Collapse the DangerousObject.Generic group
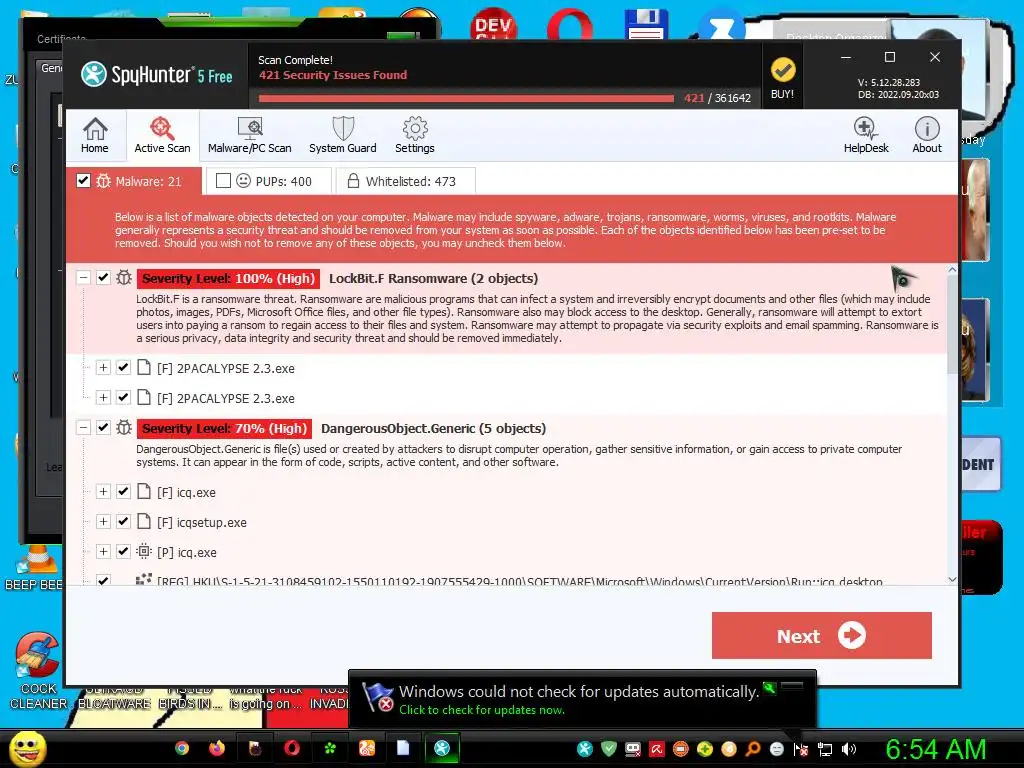The image size is (1024, 768). click(x=83, y=428)
